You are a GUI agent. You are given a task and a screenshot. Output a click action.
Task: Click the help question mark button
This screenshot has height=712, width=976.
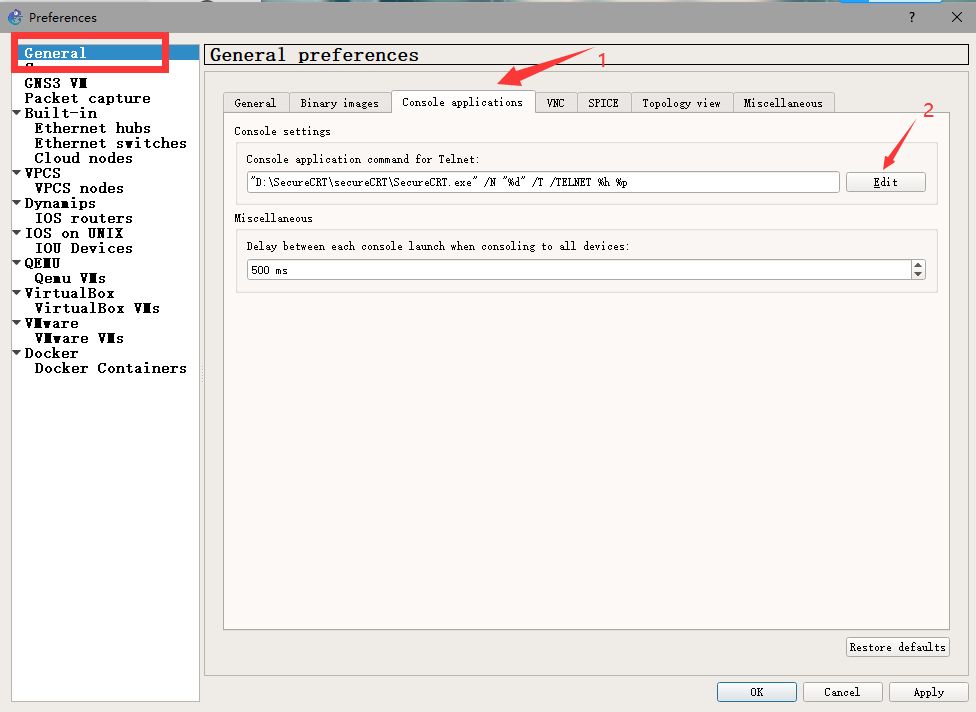912,17
